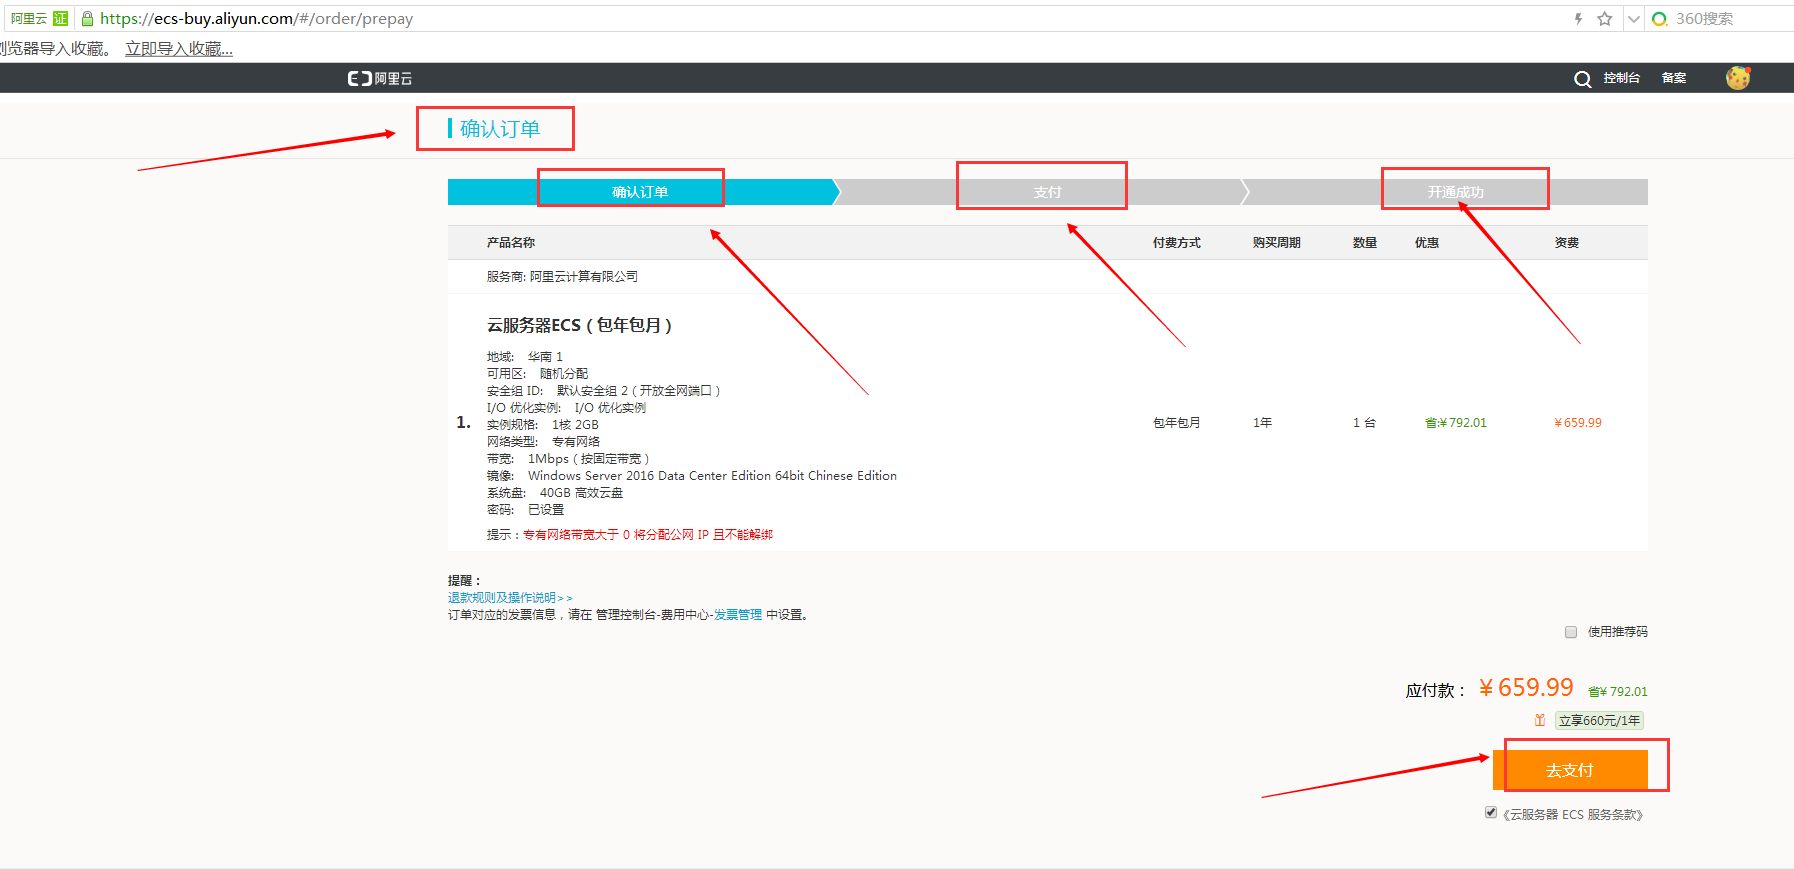Click the green padlock security icon
The height and width of the screenshot is (869, 1794).
point(87,19)
